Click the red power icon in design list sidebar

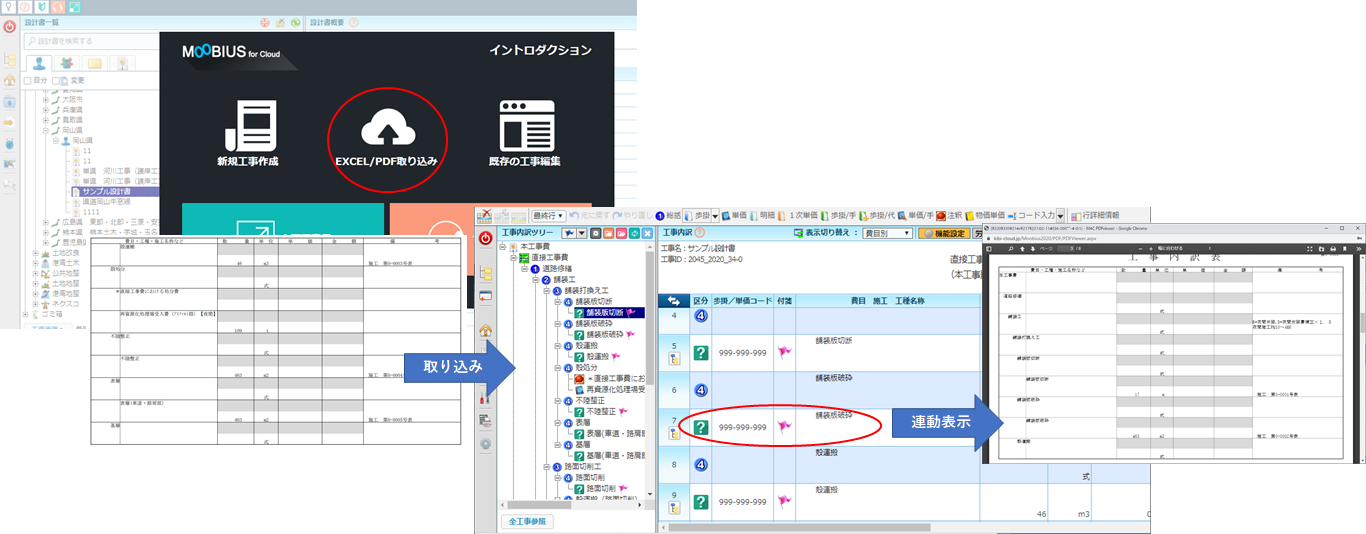(x=10, y=27)
